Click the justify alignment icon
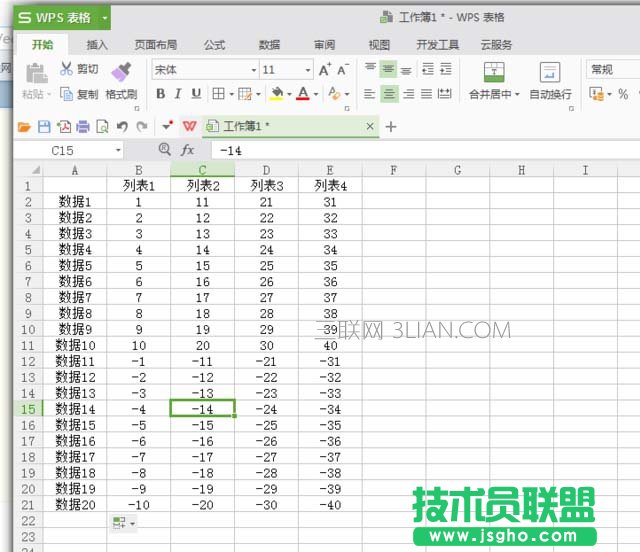 click(x=427, y=94)
